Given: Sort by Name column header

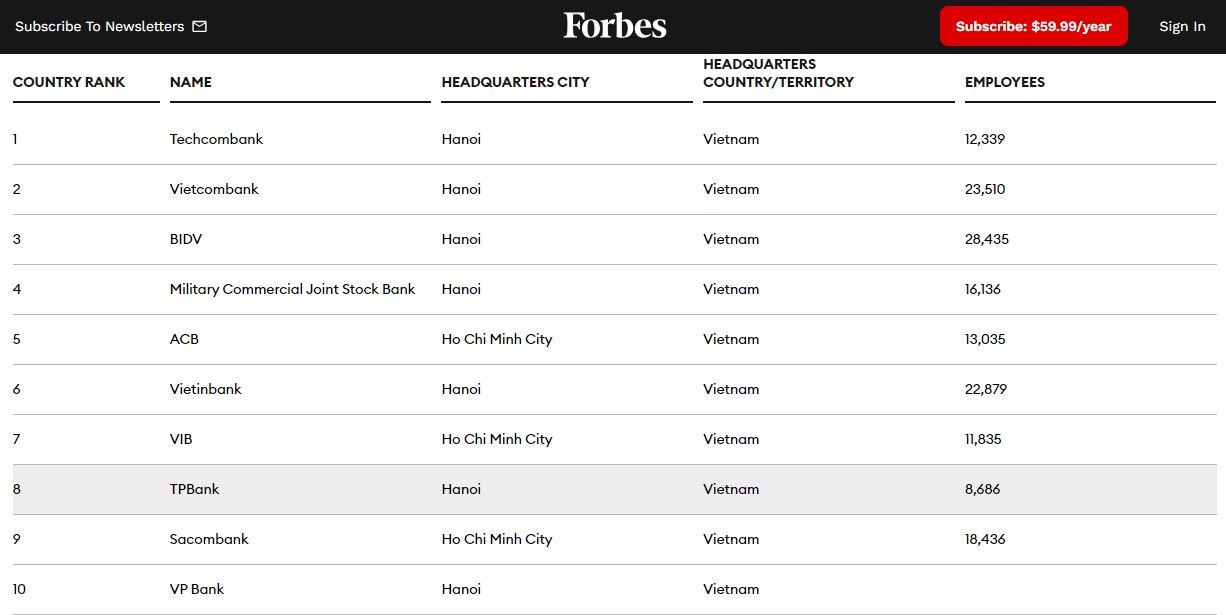Looking at the screenshot, I should 191,82.
